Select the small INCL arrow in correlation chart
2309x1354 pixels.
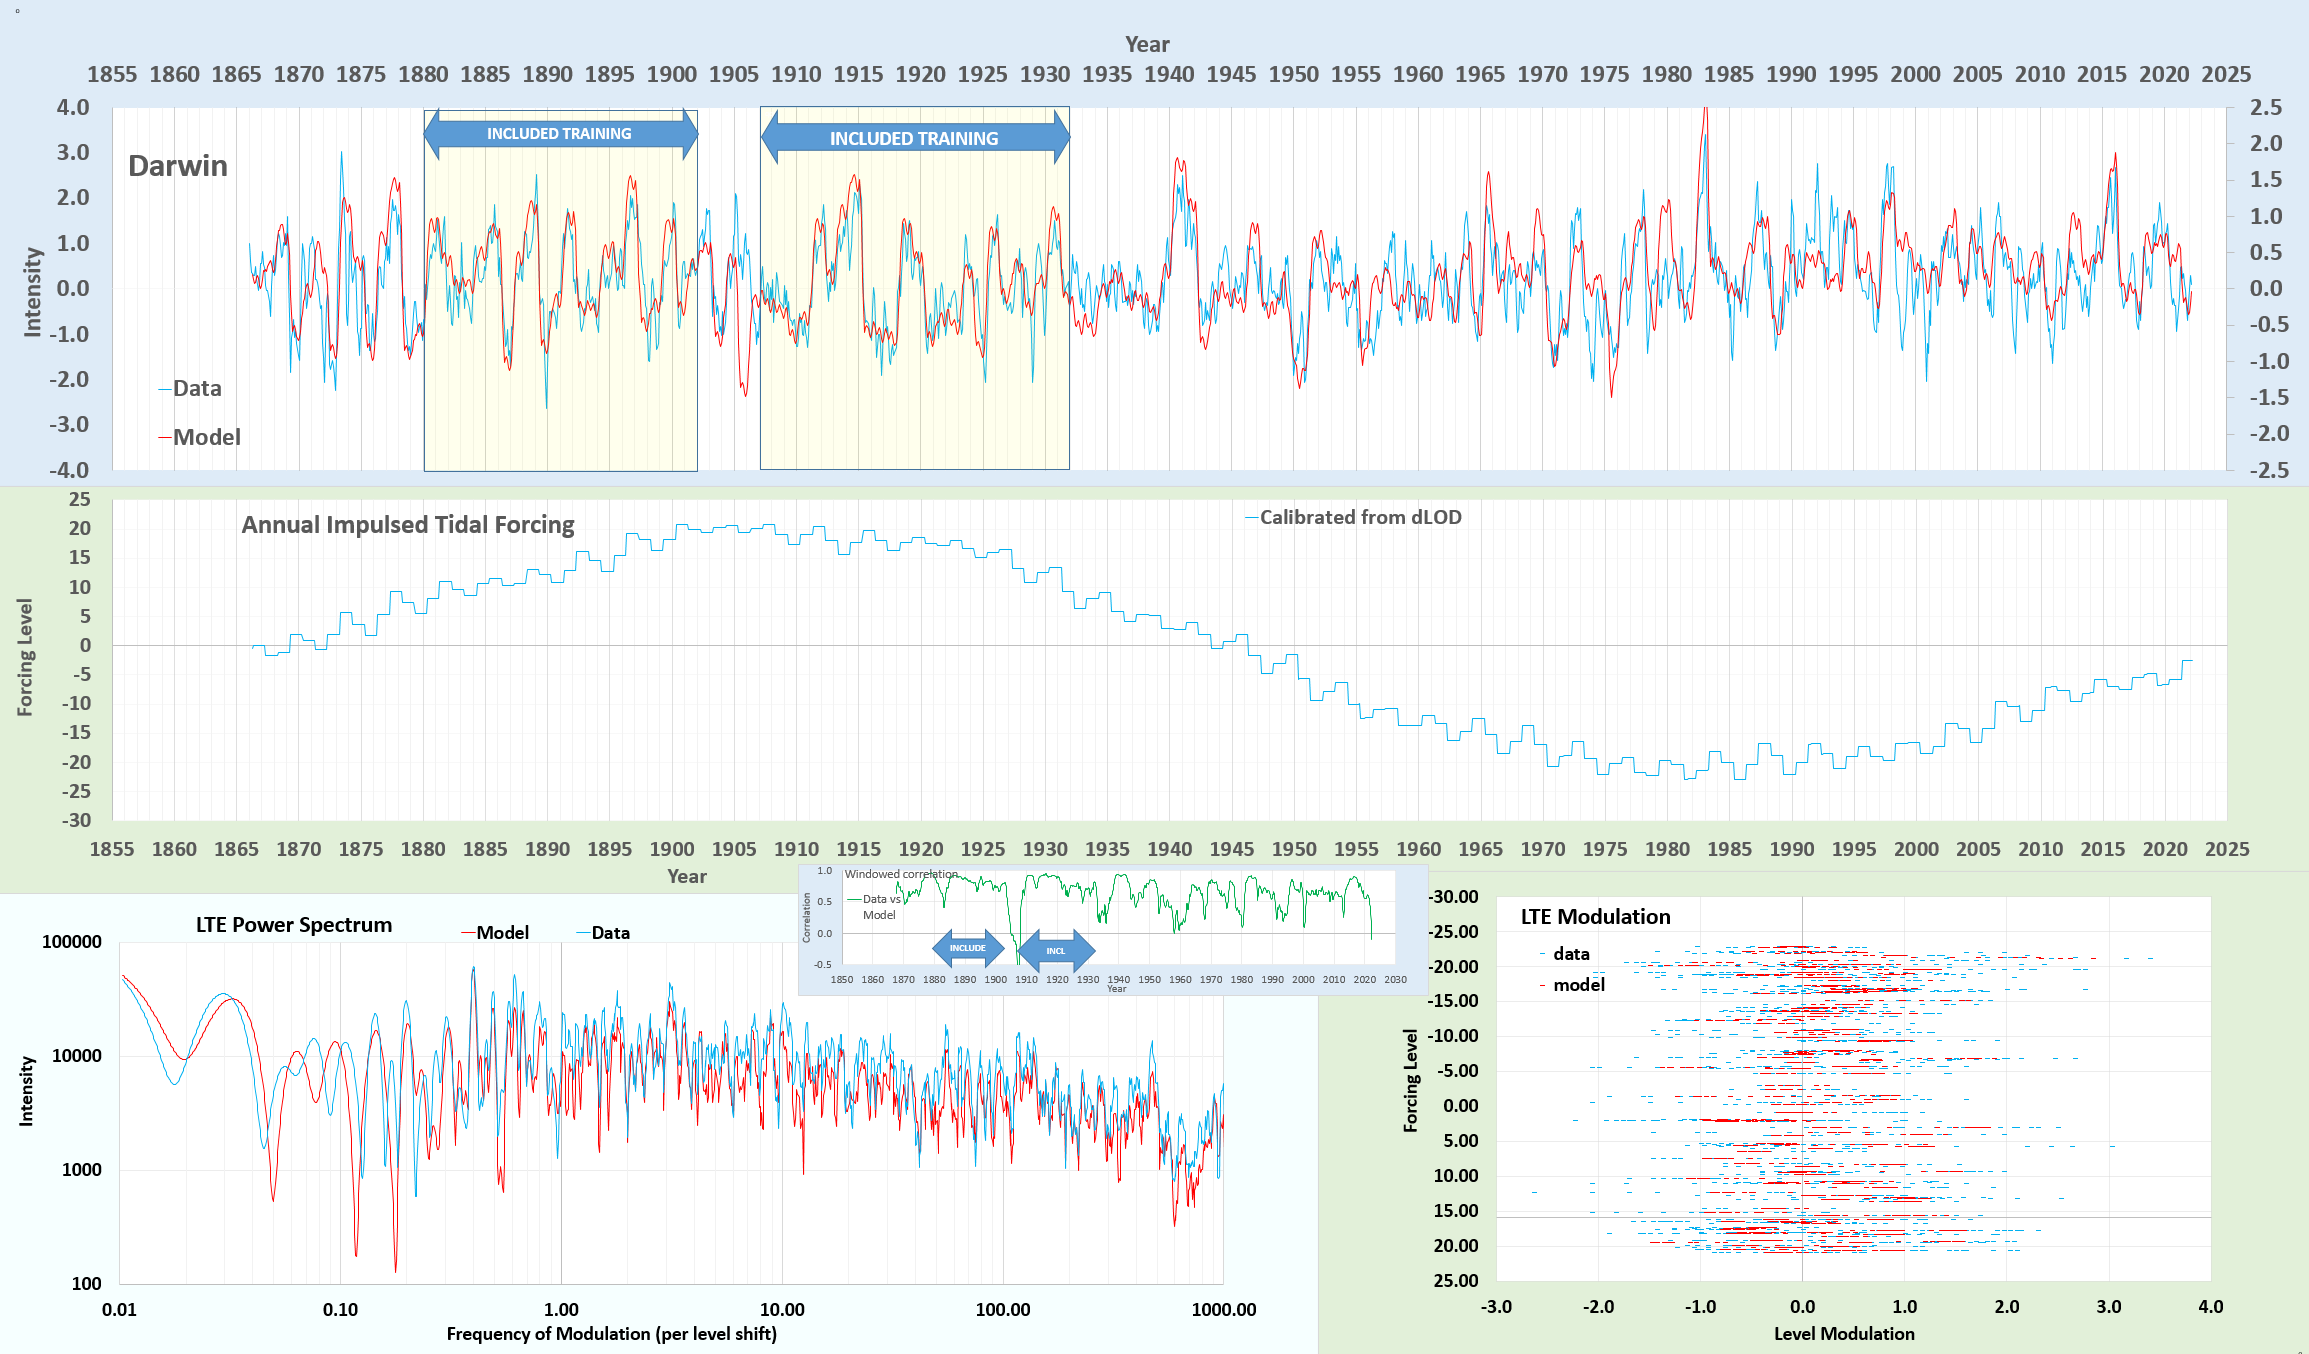[x=1056, y=951]
